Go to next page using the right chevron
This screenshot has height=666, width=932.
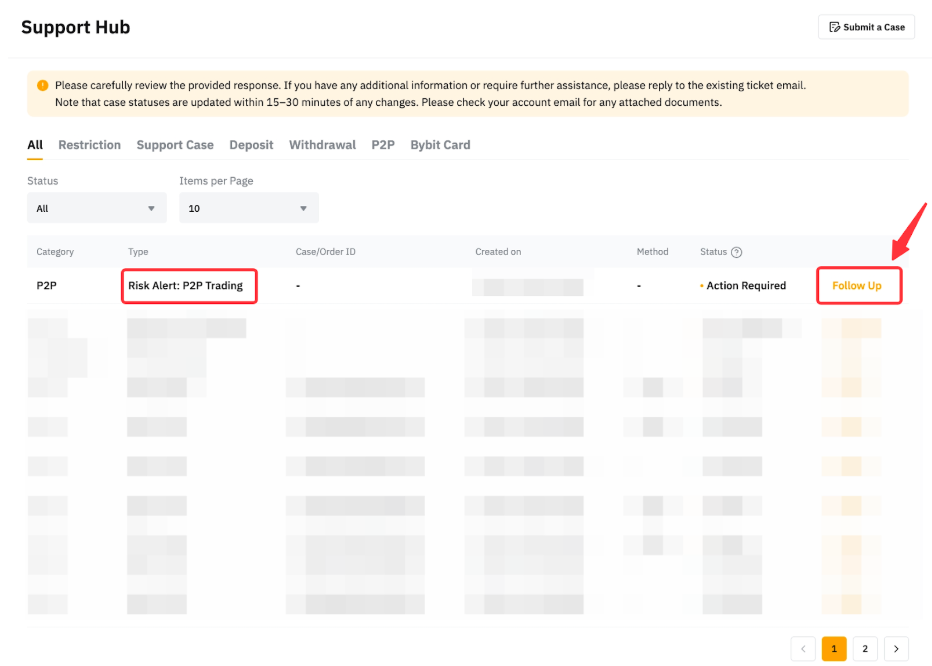(896, 649)
